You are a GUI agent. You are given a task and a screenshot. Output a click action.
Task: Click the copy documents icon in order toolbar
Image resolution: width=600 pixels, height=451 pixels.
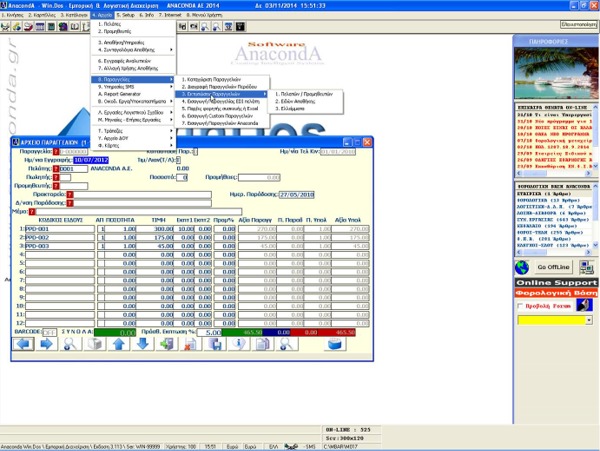[x=263, y=344]
